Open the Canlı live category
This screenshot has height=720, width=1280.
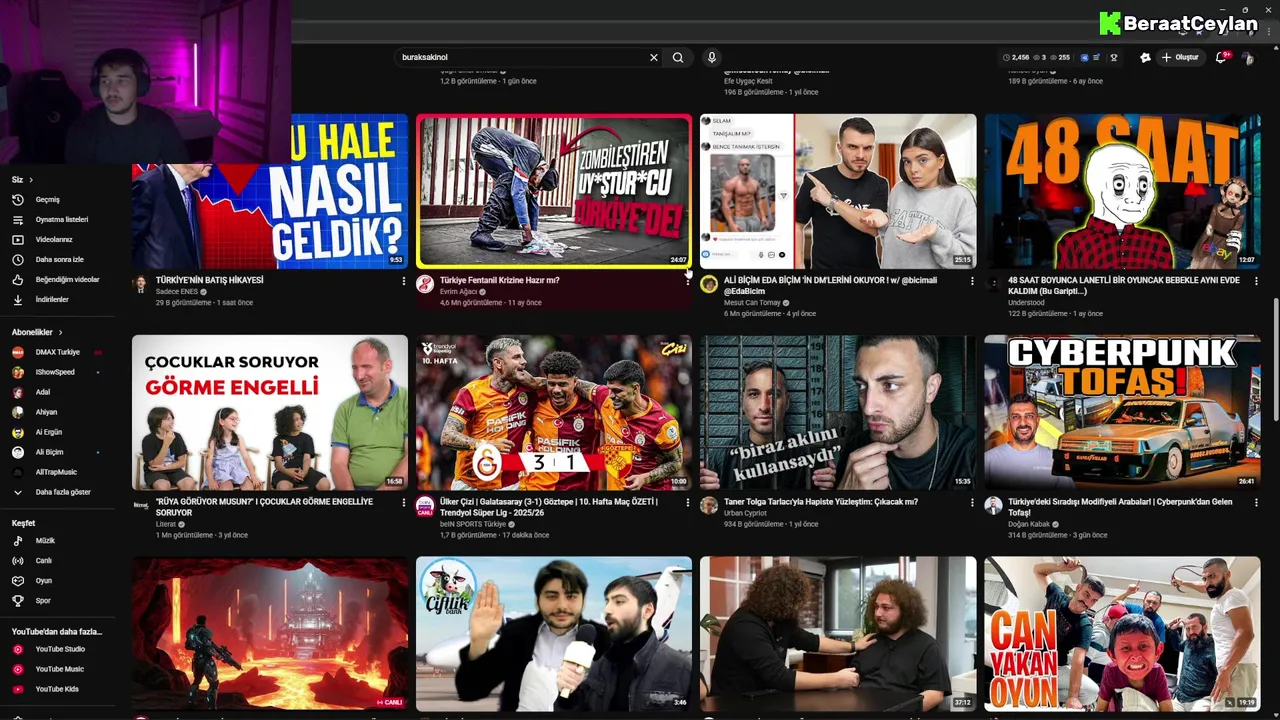pos(44,561)
